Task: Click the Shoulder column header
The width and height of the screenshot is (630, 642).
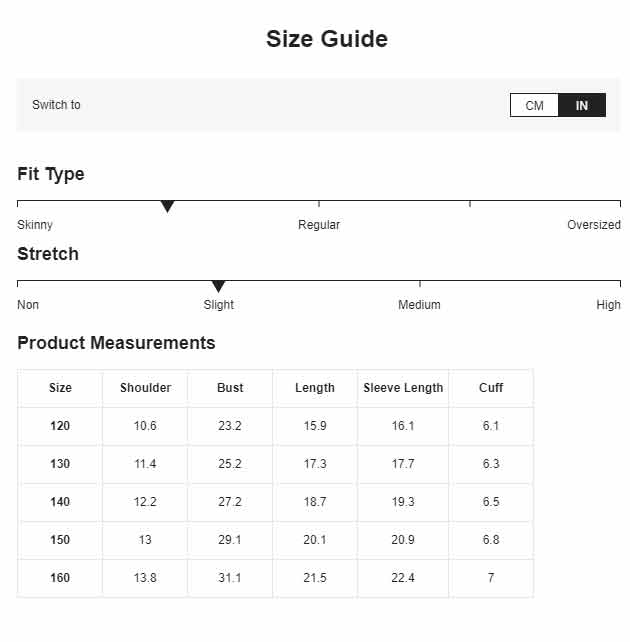Action: tap(145, 387)
